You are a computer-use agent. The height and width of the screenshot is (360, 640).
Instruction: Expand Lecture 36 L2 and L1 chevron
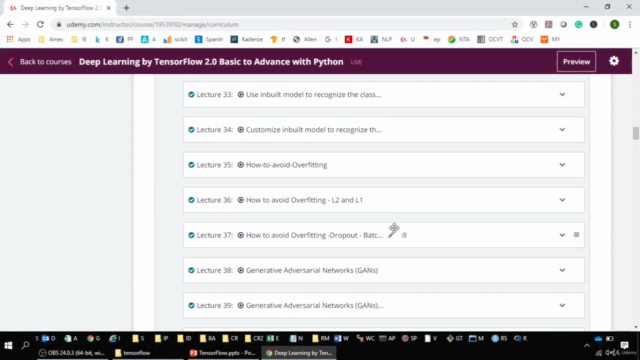point(562,200)
